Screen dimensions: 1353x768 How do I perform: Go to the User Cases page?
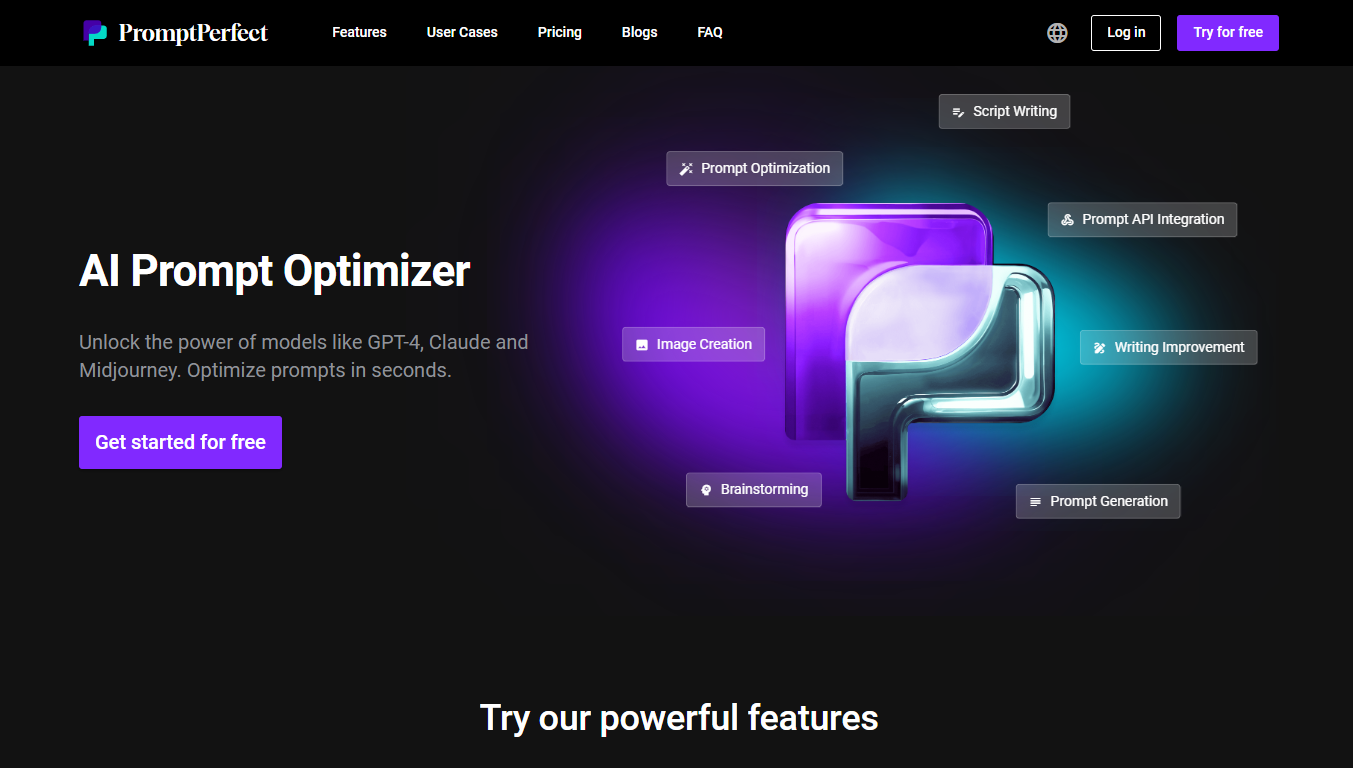462,32
